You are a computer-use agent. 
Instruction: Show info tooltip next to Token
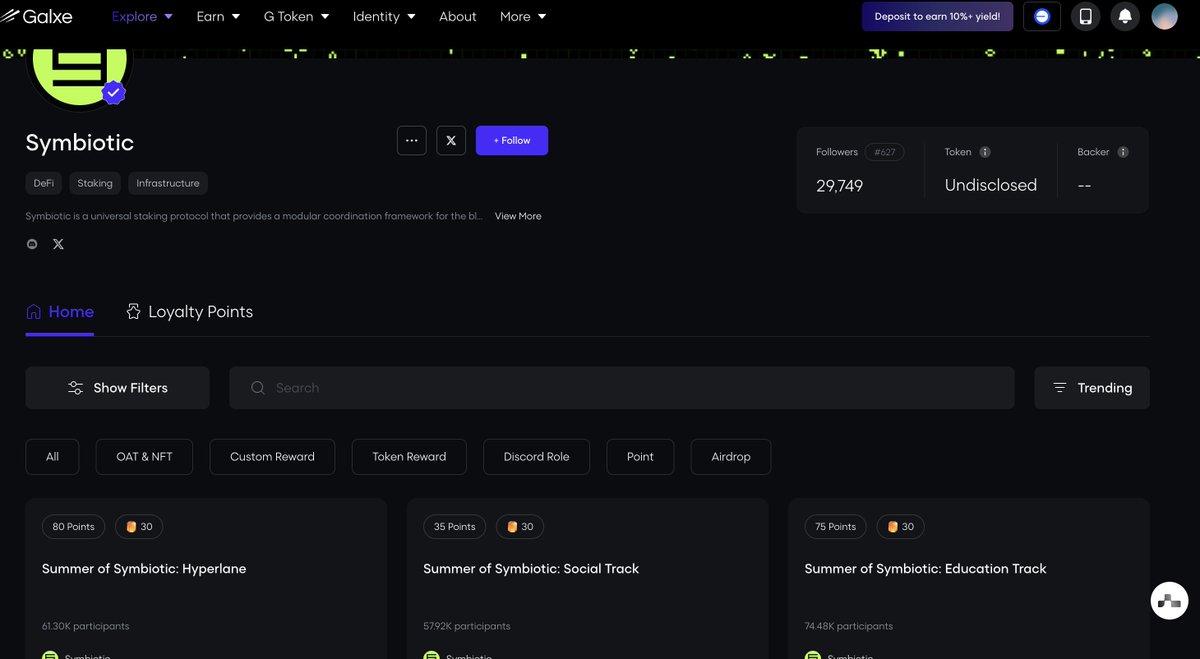[985, 152]
